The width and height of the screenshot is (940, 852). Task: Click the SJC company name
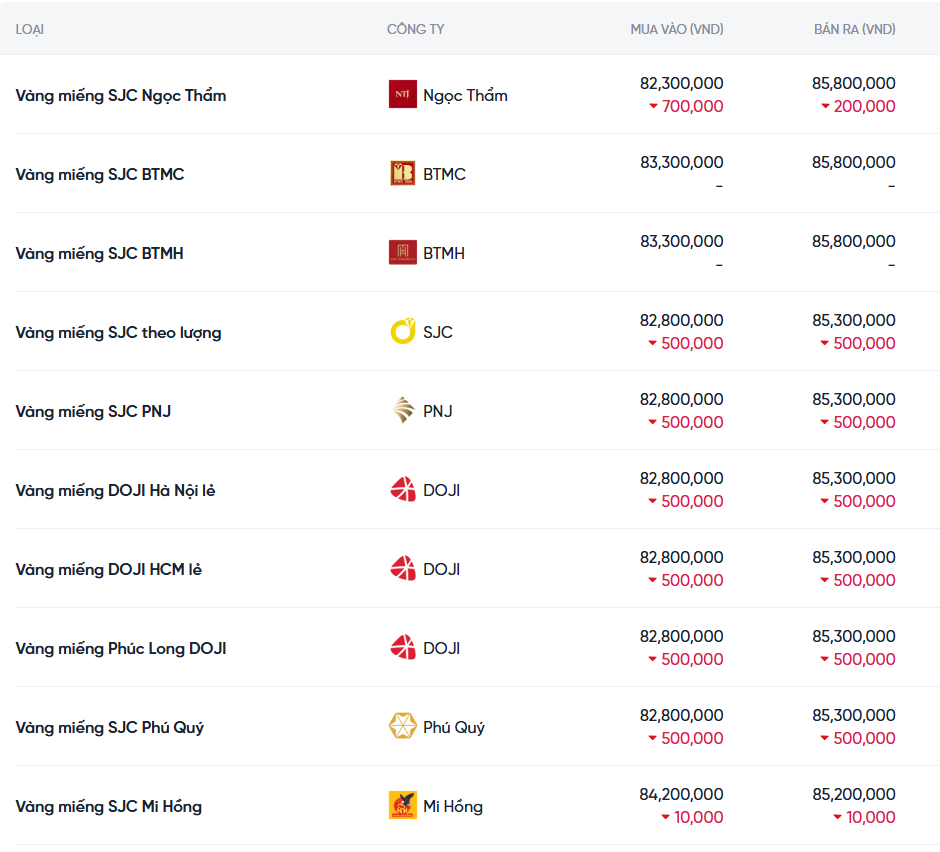(x=438, y=332)
